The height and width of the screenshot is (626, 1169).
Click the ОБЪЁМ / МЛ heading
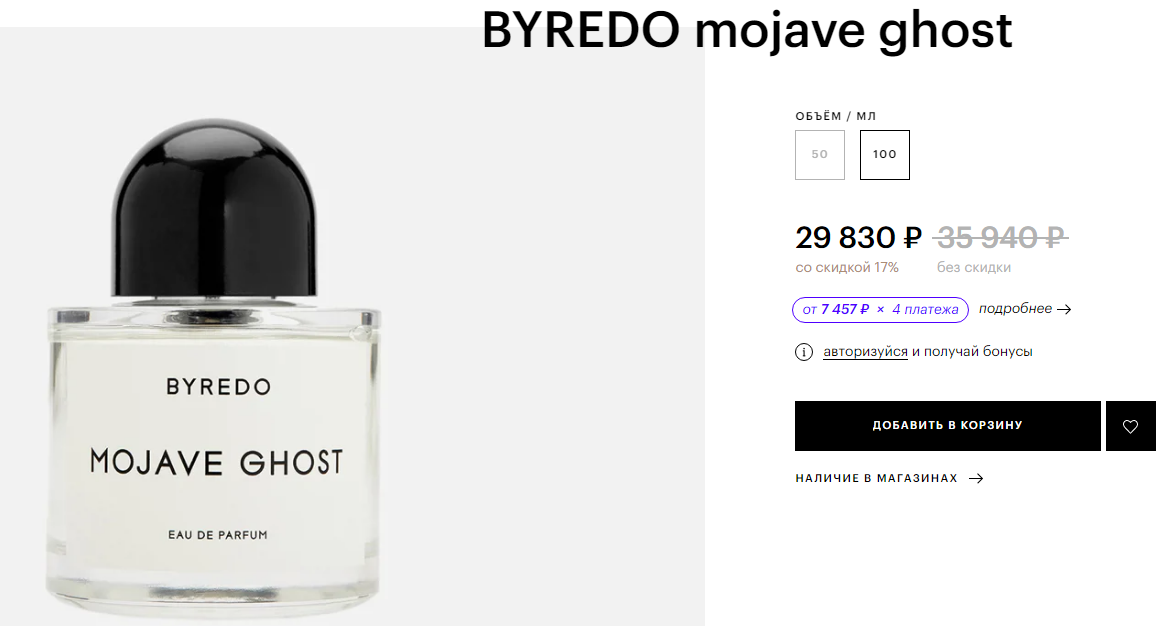pyautogui.click(x=836, y=116)
